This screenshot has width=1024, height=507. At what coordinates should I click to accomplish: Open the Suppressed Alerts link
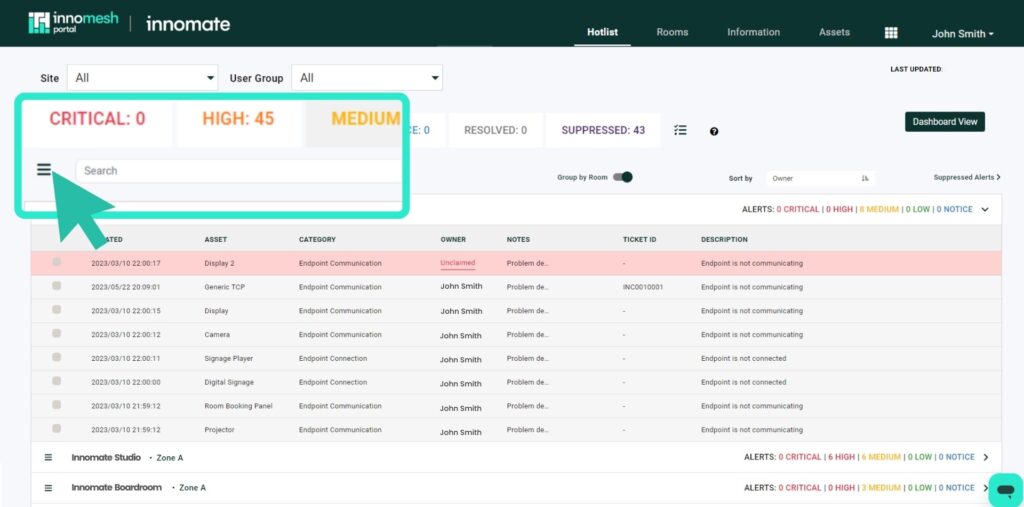click(x=967, y=177)
